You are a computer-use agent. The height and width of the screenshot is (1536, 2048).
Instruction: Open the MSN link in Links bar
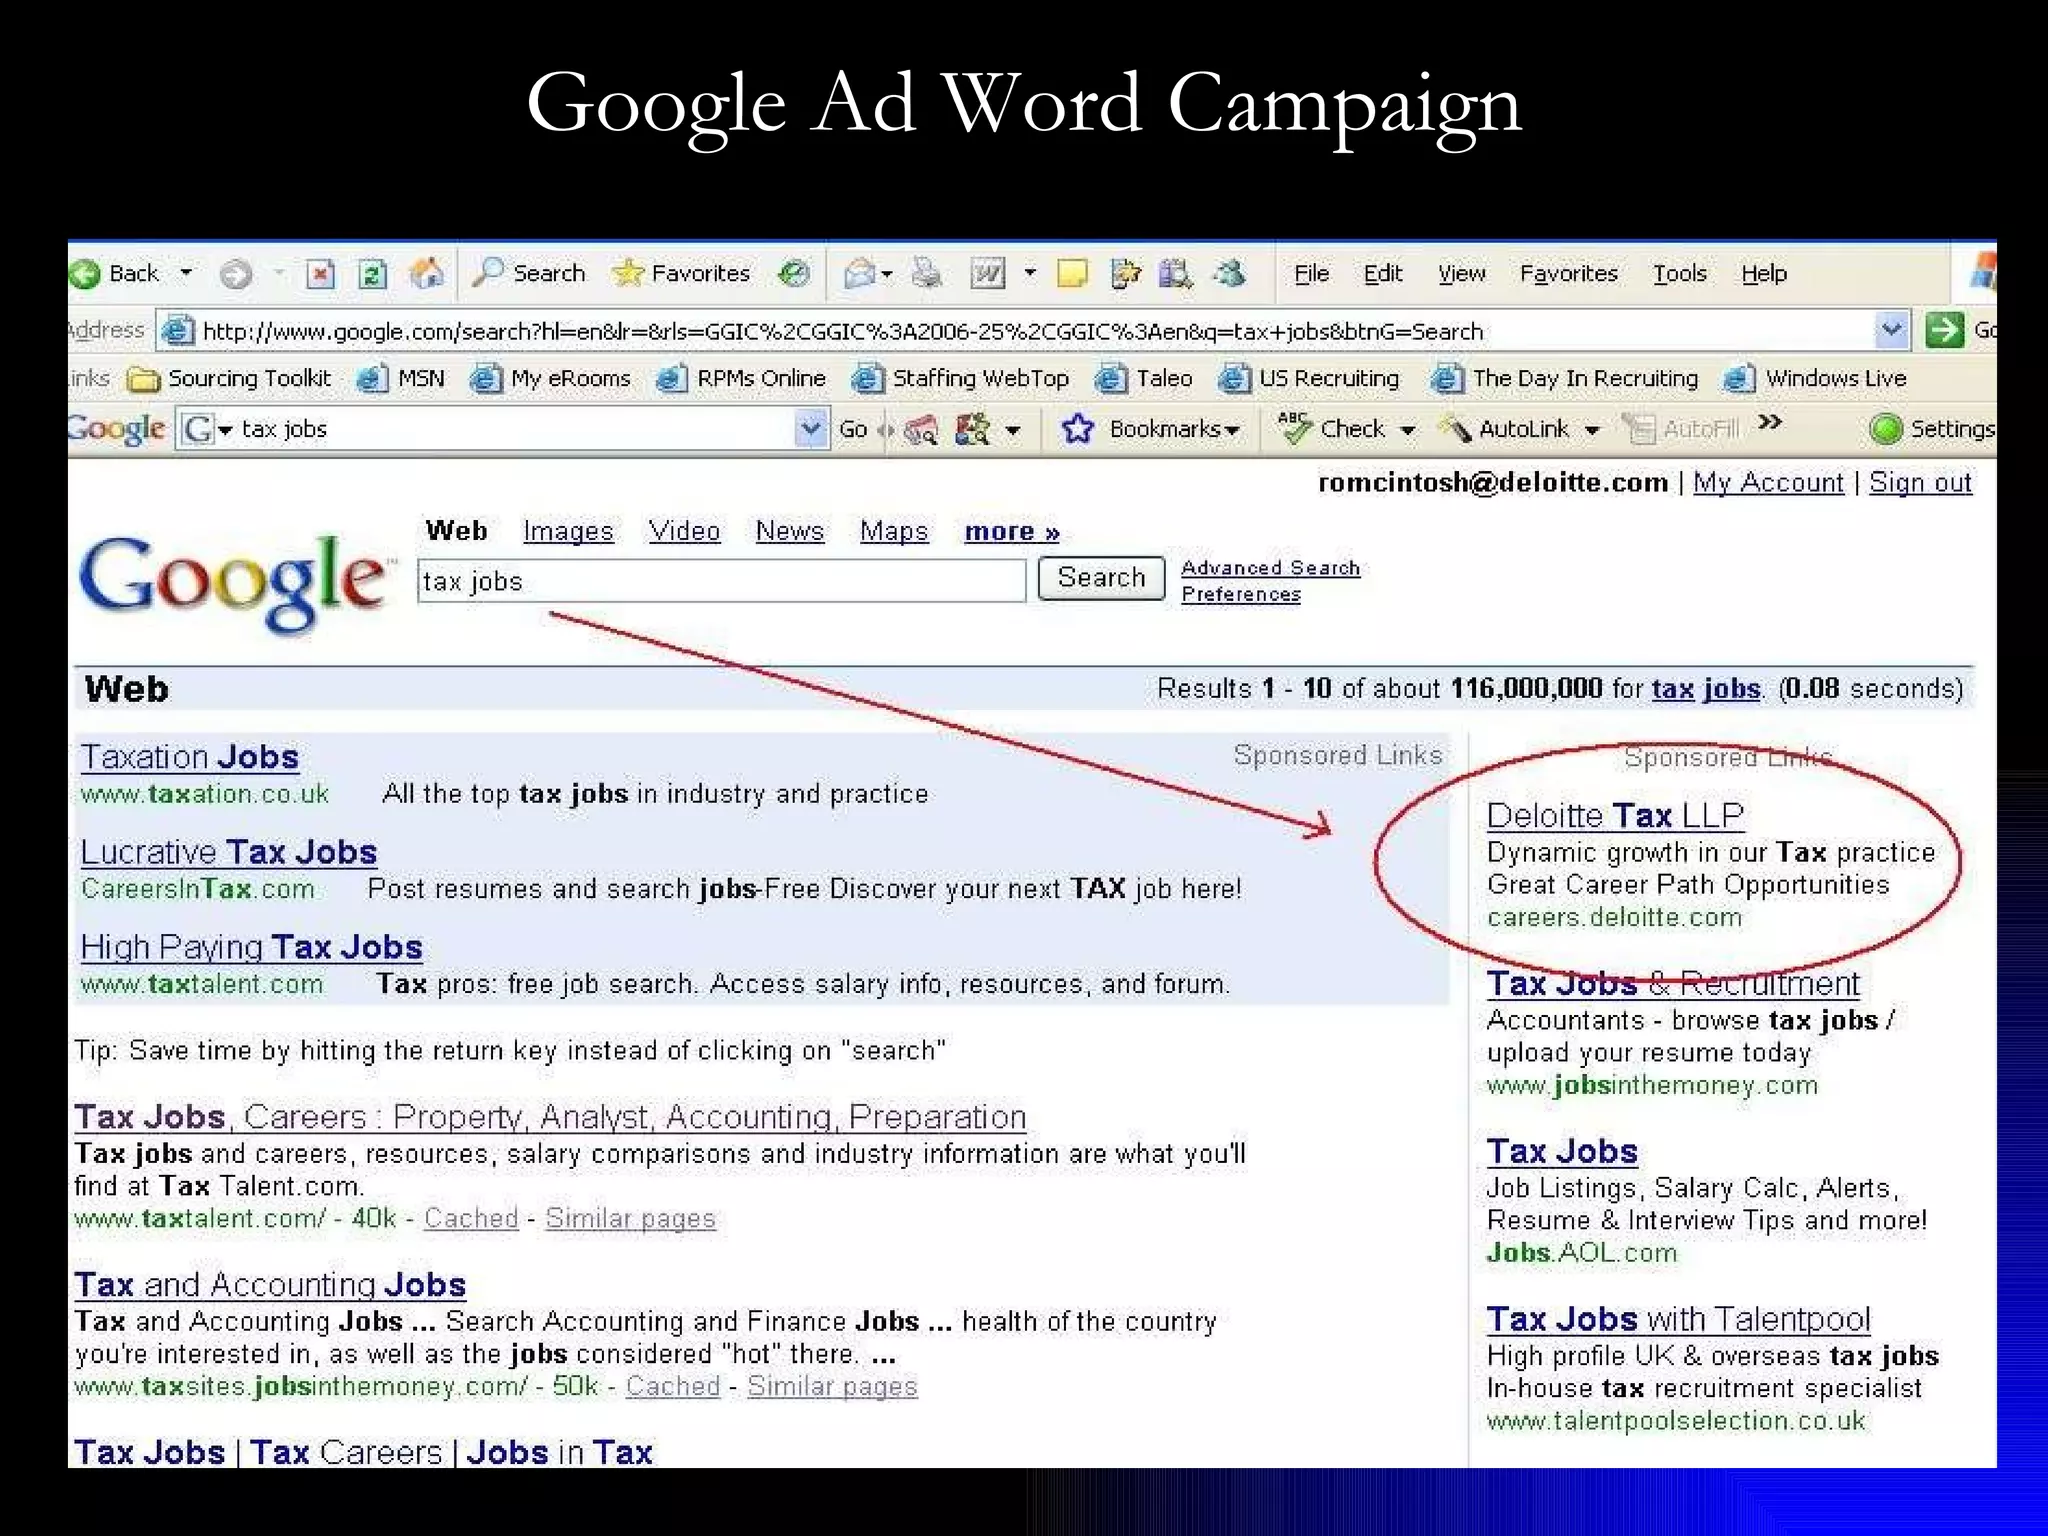click(401, 379)
